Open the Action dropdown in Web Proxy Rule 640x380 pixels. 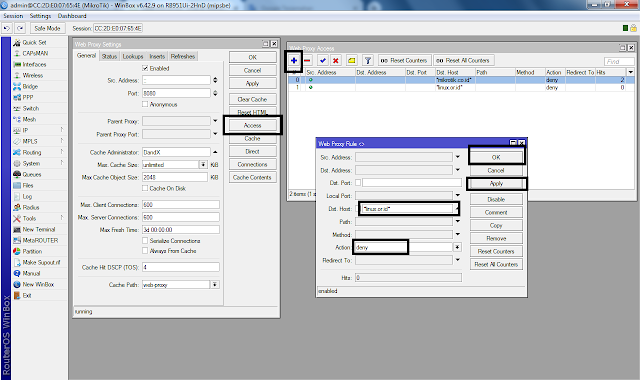[457, 247]
